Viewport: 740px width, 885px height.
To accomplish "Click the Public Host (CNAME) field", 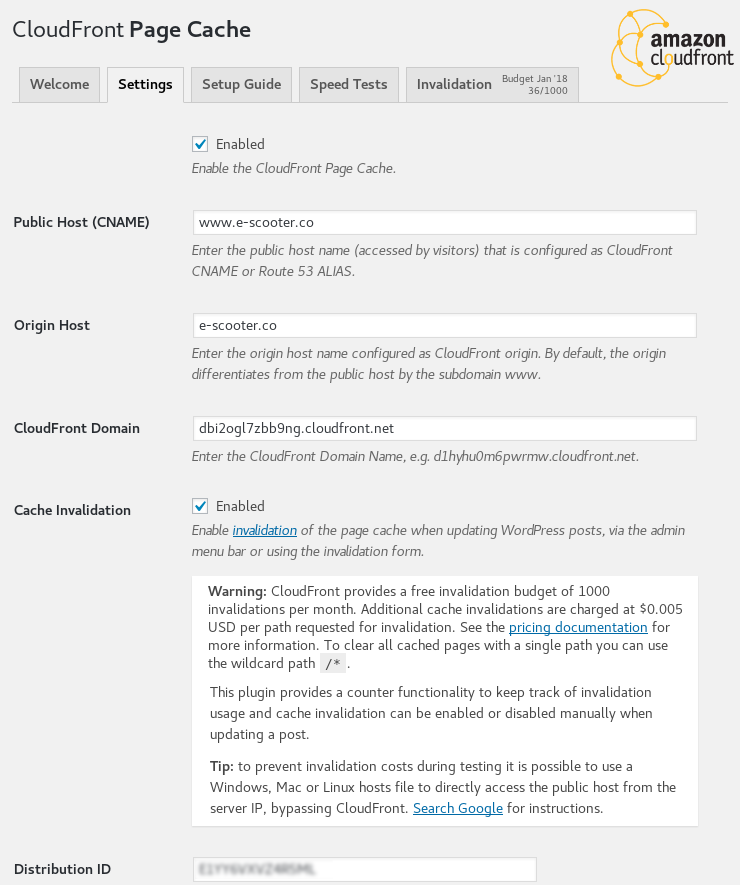I will [445, 222].
